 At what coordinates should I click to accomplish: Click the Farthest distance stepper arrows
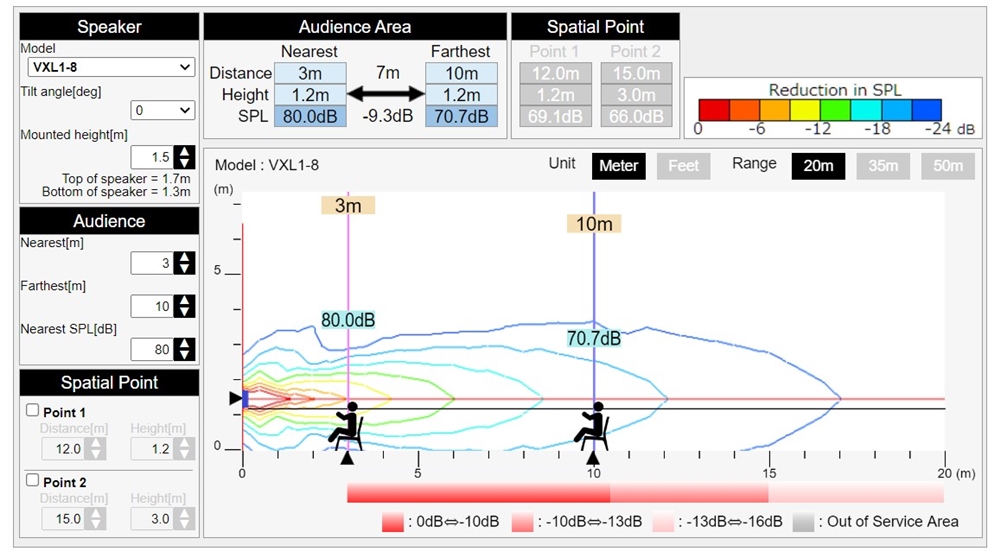click(x=184, y=306)
